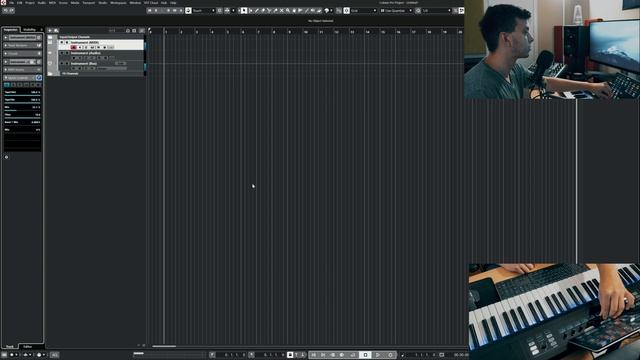Click the Quick Controls blue settings icon

click(39, 78)
